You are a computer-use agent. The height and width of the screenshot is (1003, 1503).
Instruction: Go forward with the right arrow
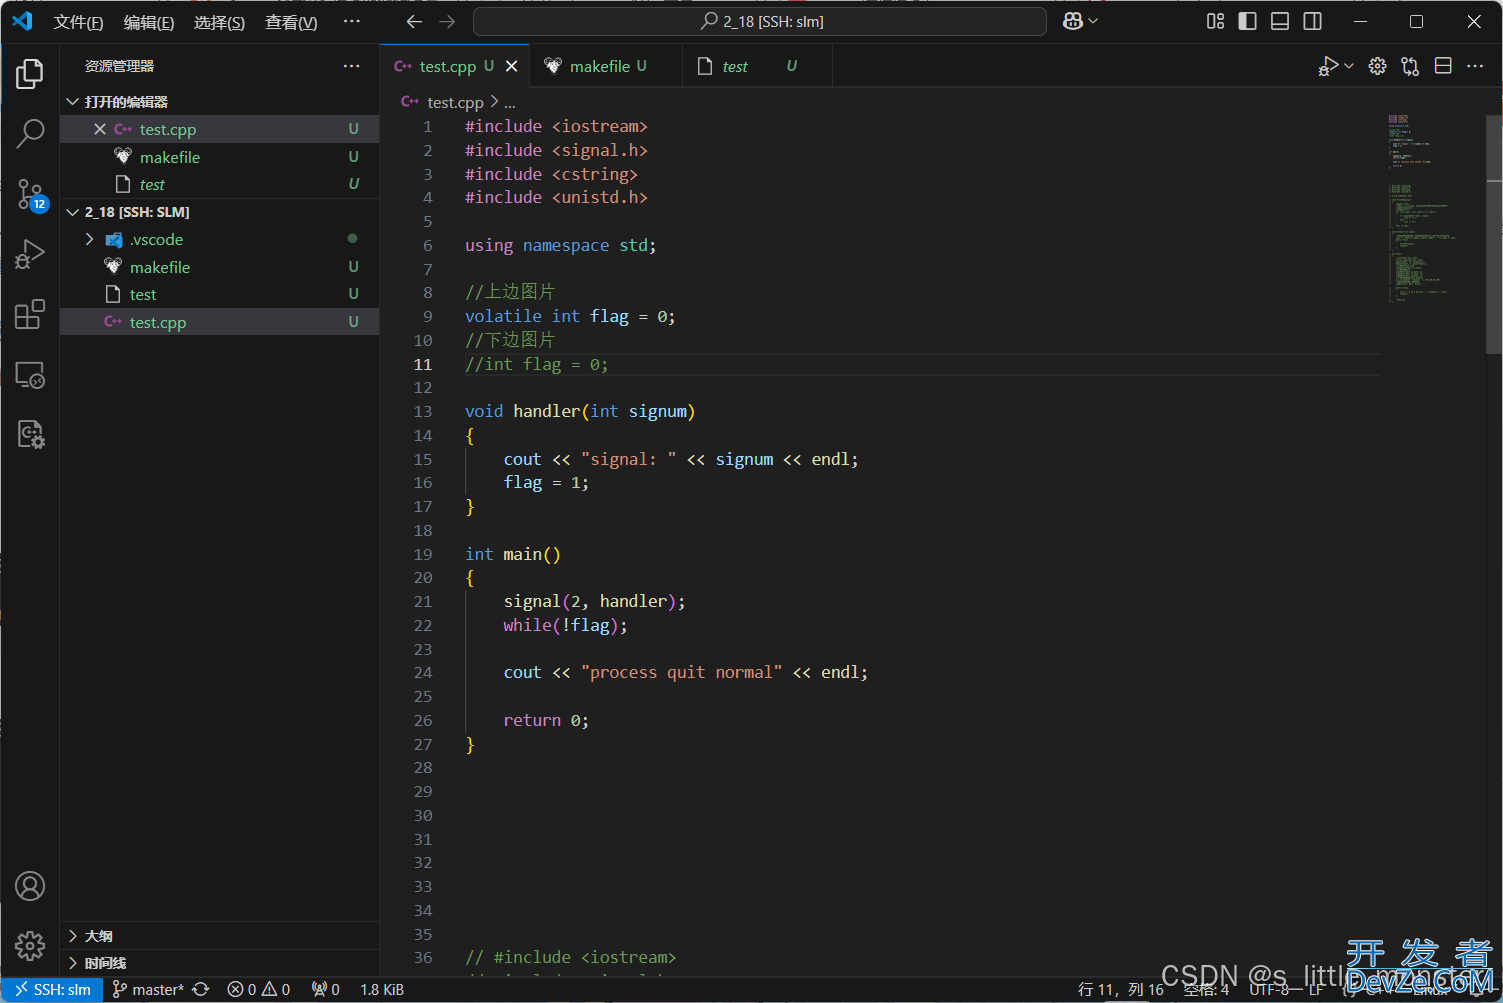[x=447, y=21]
